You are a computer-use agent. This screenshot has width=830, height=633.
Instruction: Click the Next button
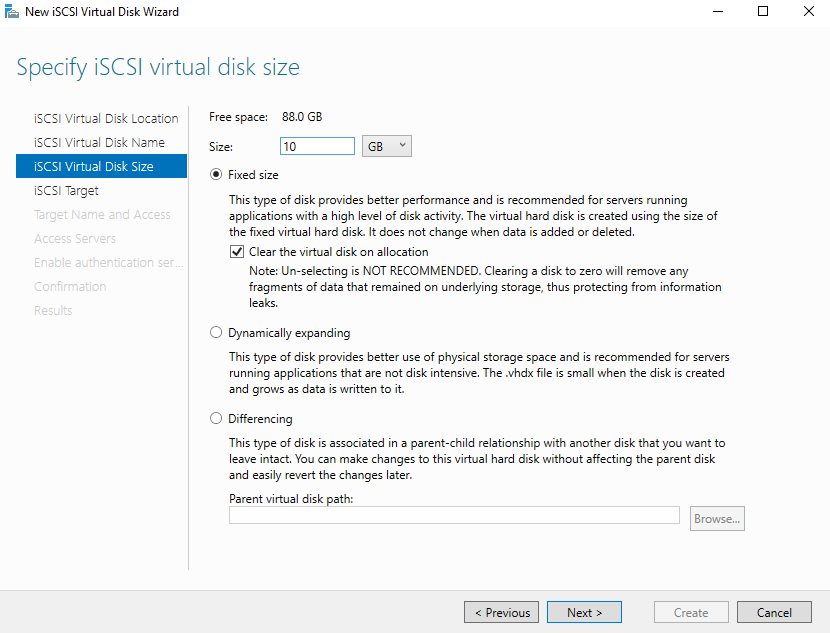coord(584,612)
